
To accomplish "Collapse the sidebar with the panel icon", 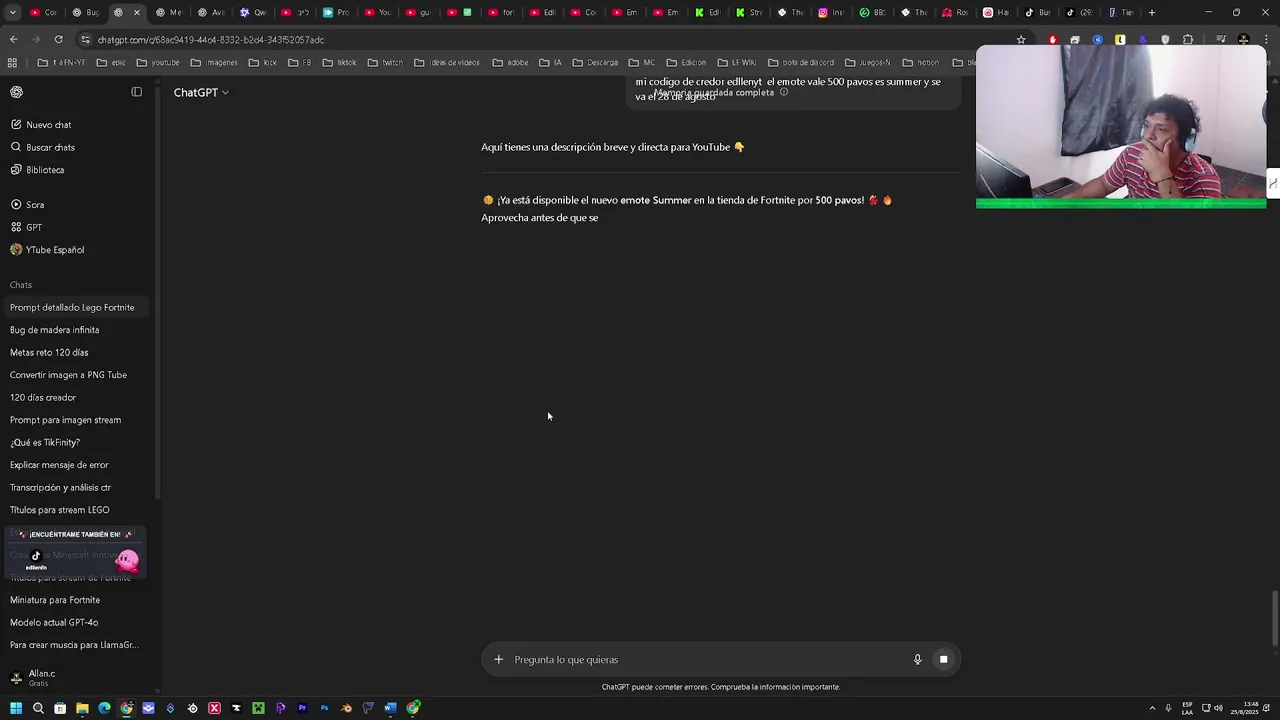I will tap(137, 92).
